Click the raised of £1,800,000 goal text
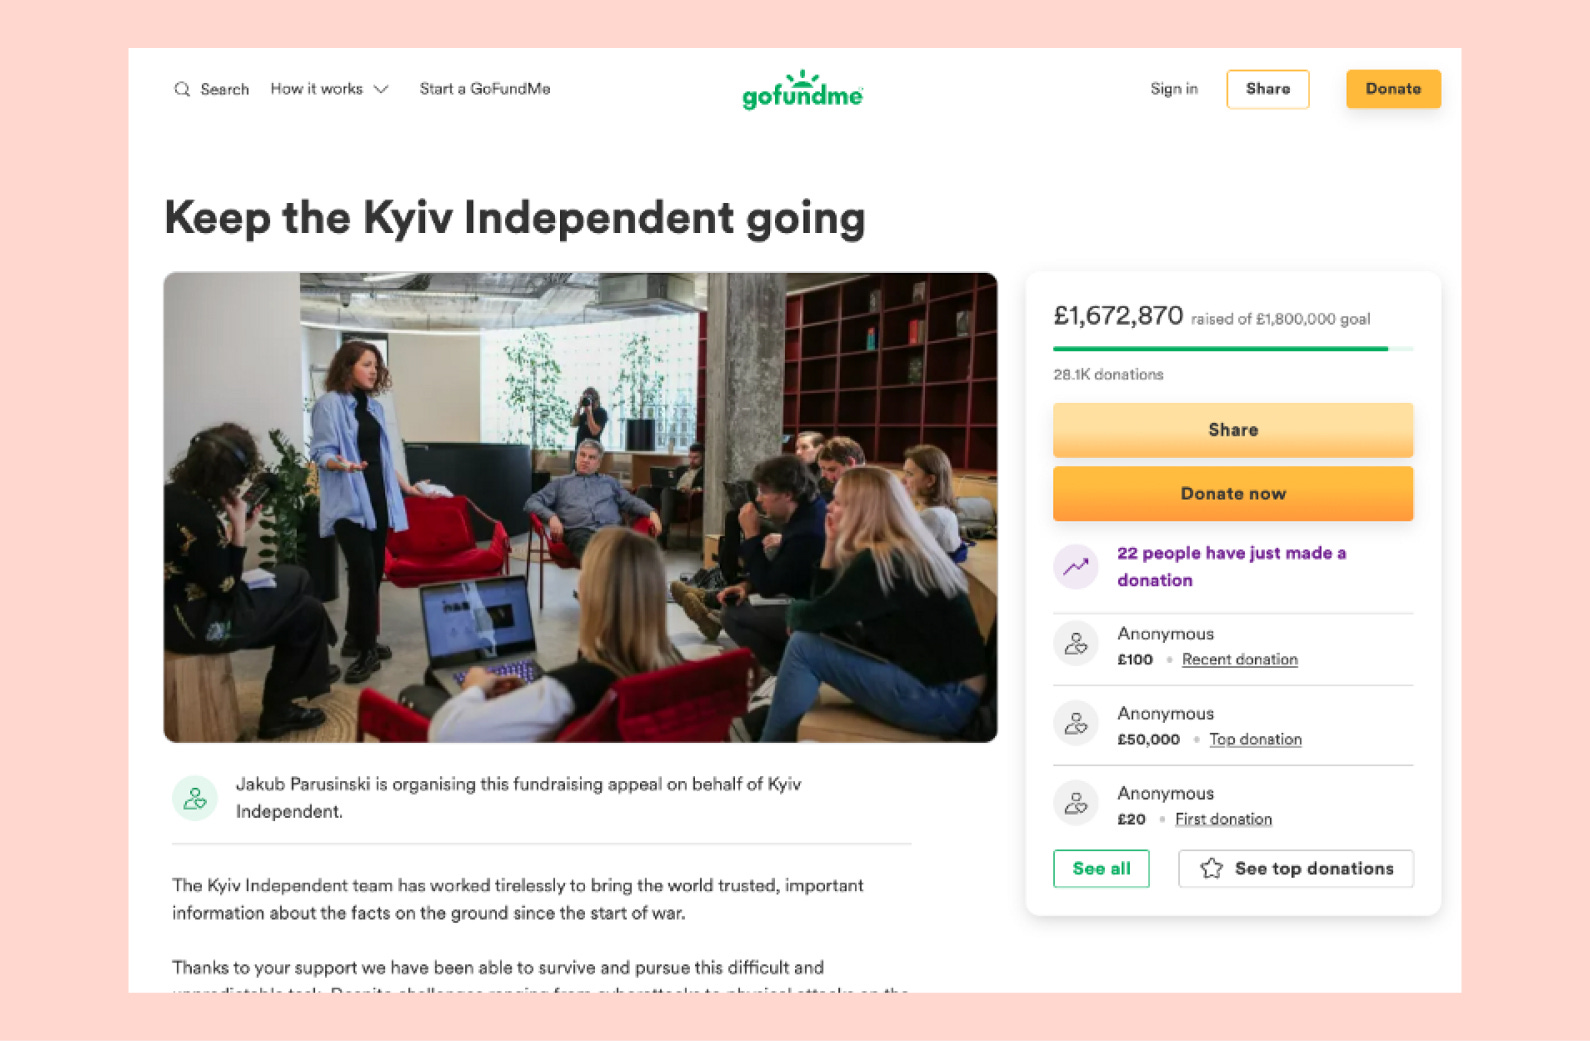Screen dimensions: 1590x1041 click(x=1280, y=319)
